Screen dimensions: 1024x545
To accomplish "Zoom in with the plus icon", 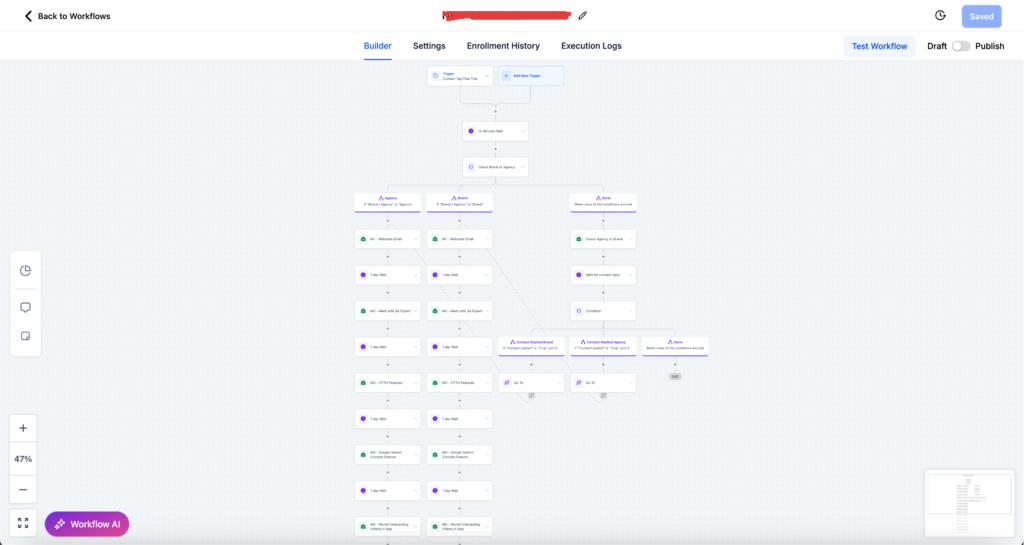I will [23, 428].
